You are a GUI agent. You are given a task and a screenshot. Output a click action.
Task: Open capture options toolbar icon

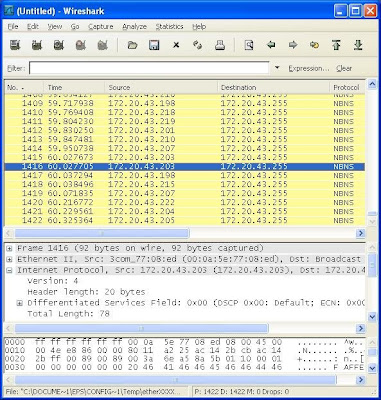point(37,45)
